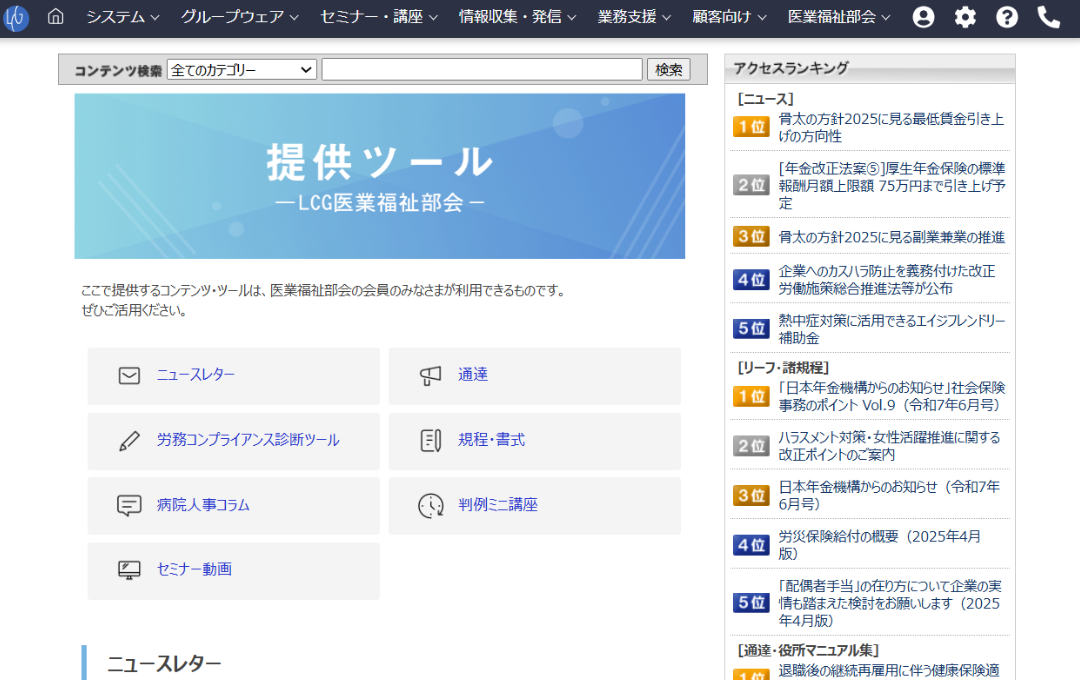Open 社会保険事務のポイント Vol.9 leaflet link
The image size is (1080, 680).
click(x=892, y=397)
